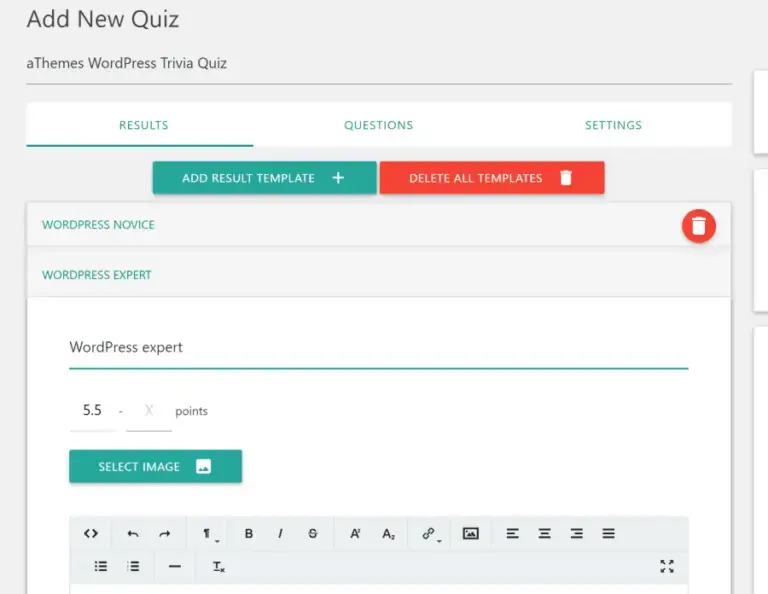Toggle strikethrough formatting
Screen dimensions: 768x594
click(312, 534)
